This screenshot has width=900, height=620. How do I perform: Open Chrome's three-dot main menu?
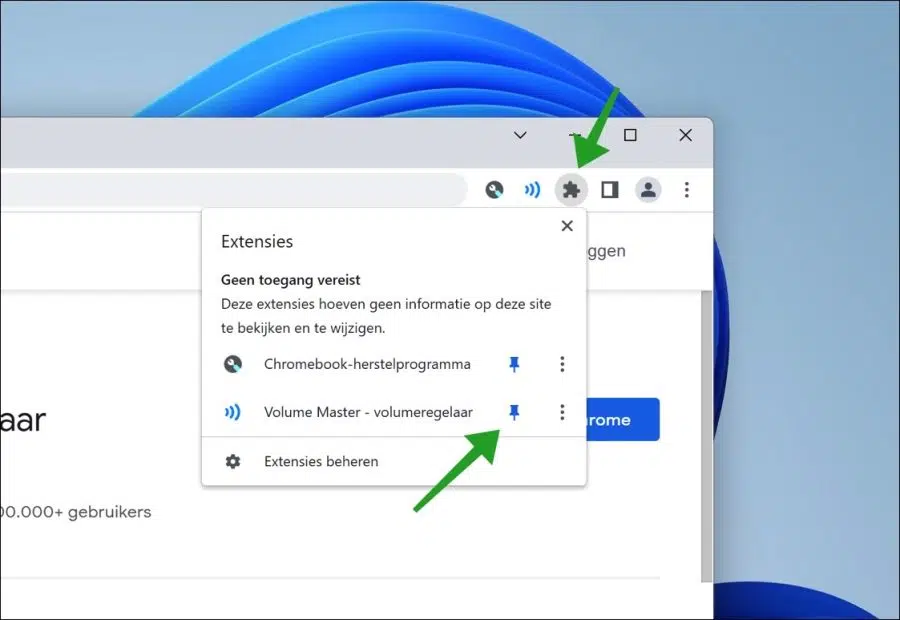click(686, 189)
